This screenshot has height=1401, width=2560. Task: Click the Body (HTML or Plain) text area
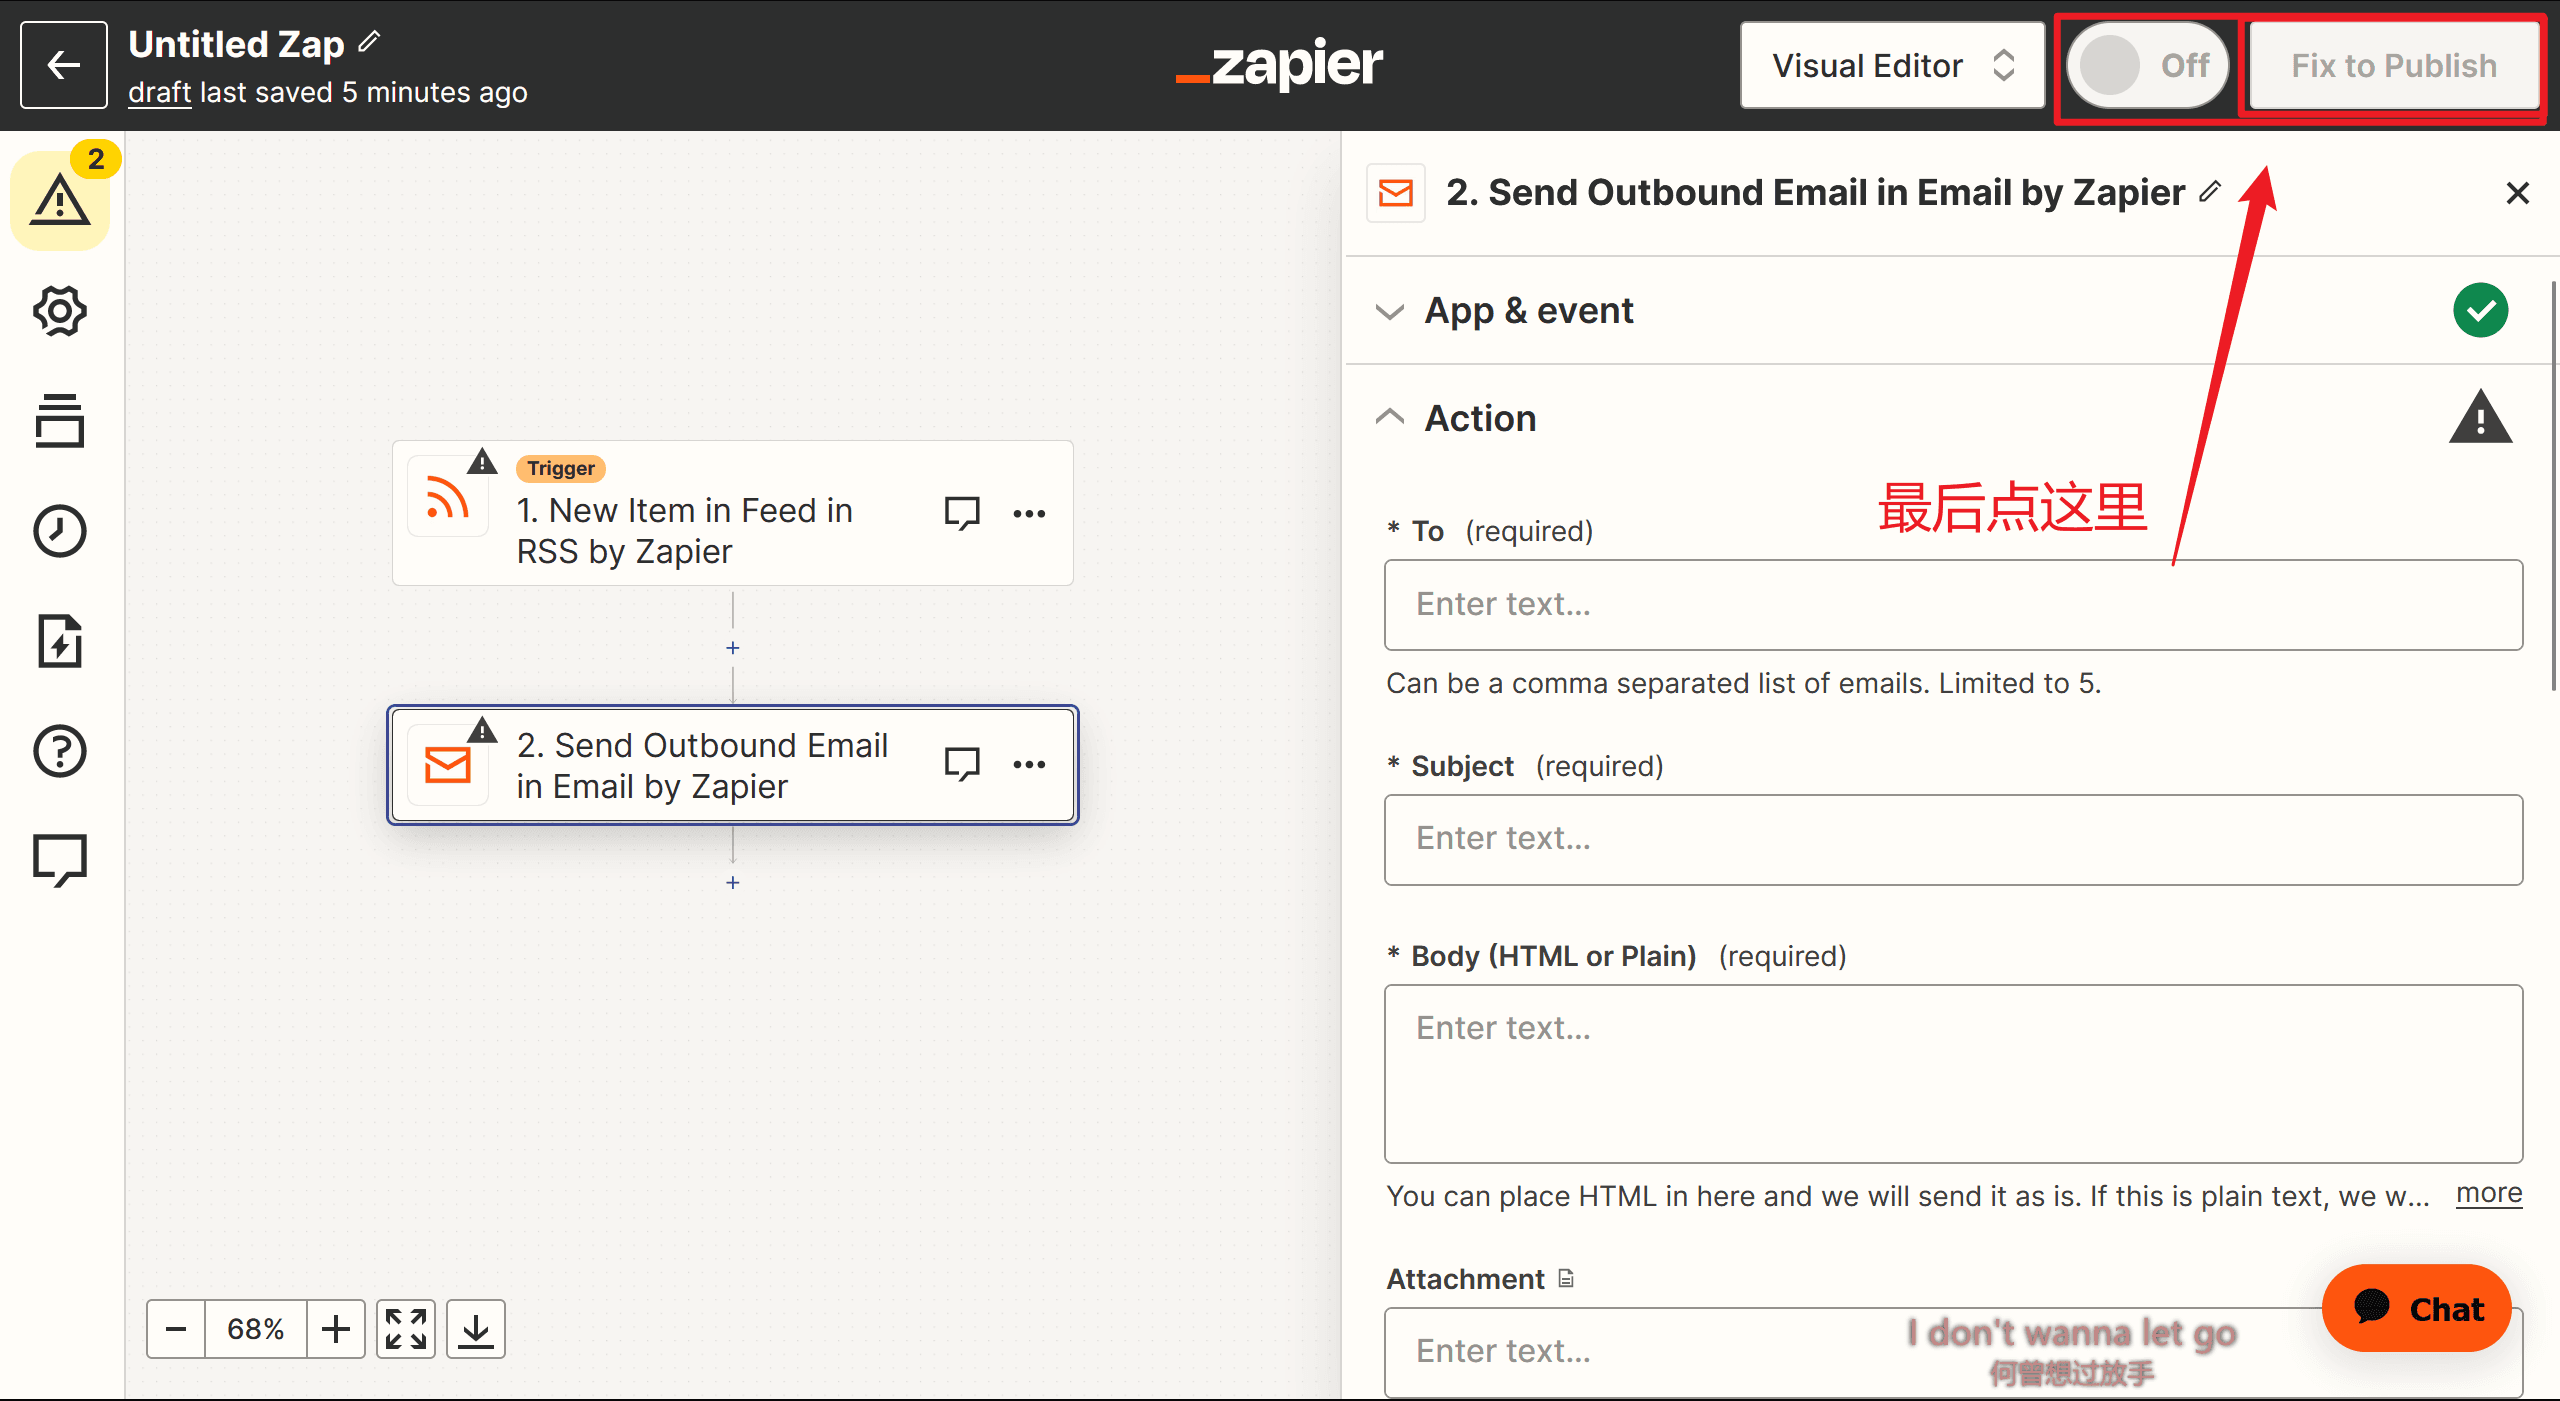point(1953,1073)
